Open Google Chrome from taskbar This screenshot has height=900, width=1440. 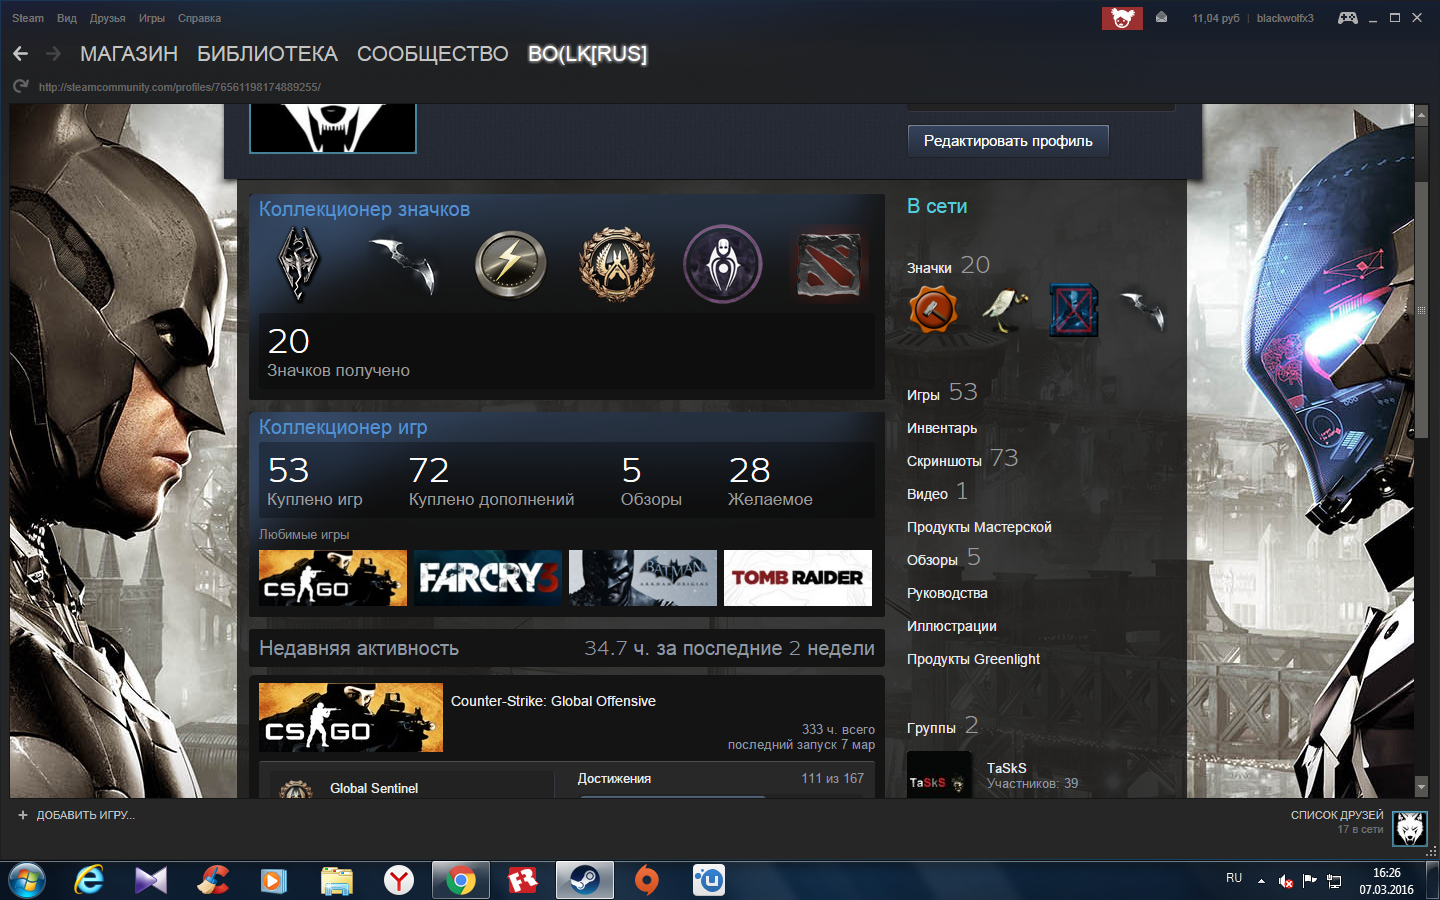(461, 880)
